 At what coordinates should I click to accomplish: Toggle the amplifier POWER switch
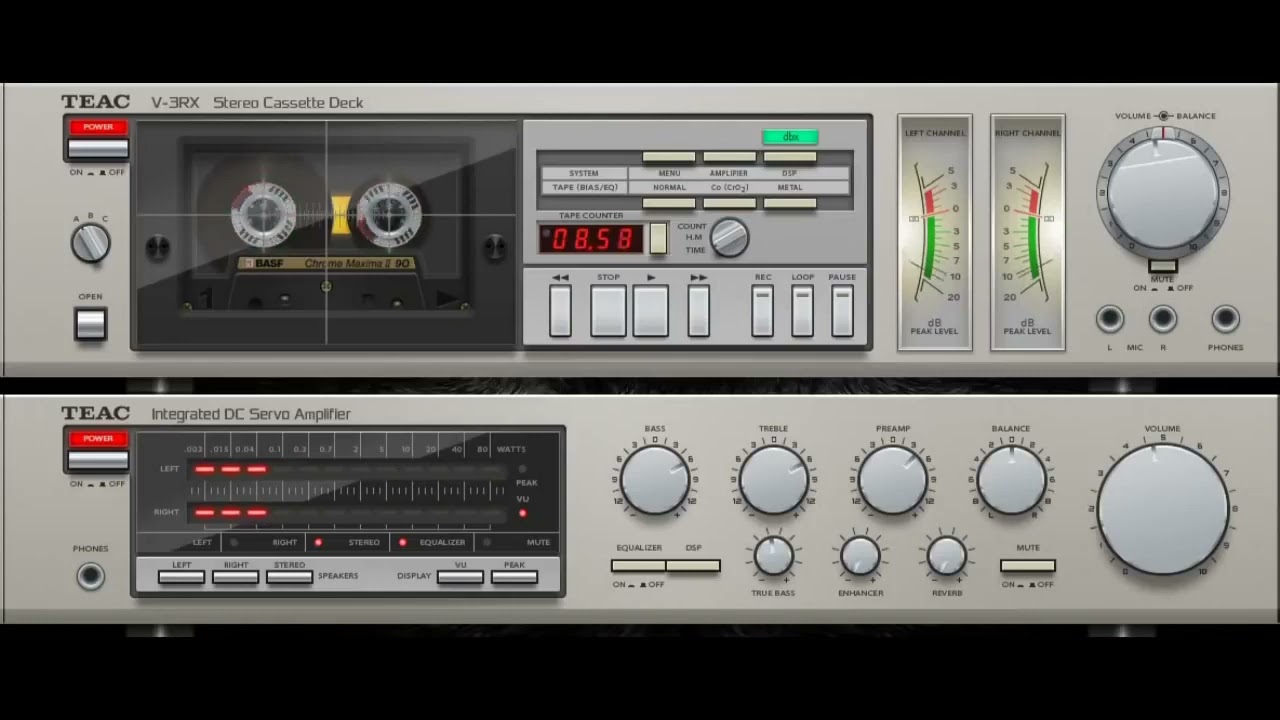(98, 459)
